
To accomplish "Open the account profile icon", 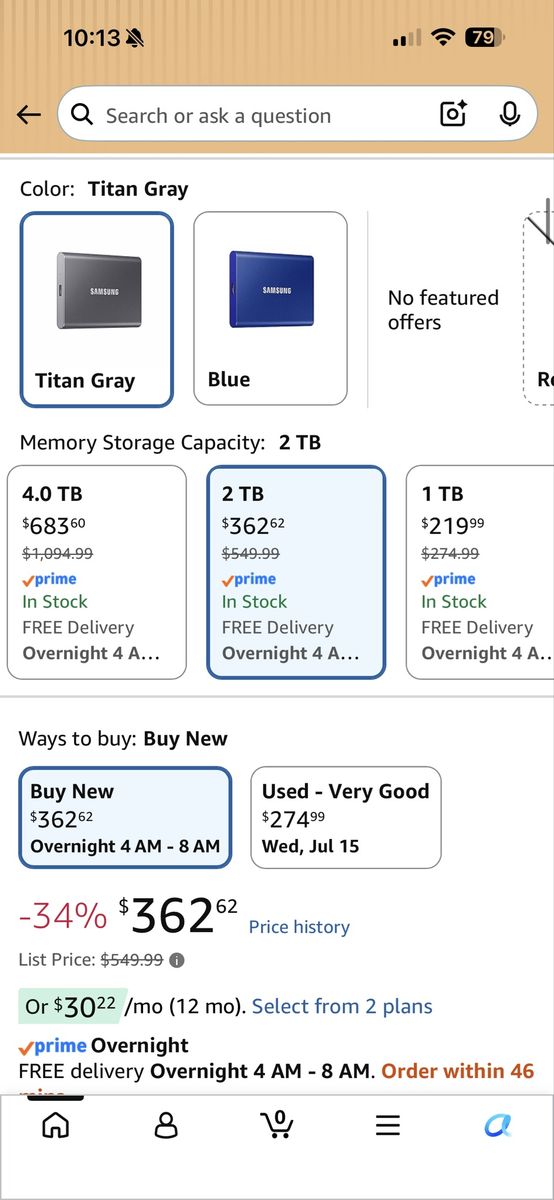I will [166, 1126].
